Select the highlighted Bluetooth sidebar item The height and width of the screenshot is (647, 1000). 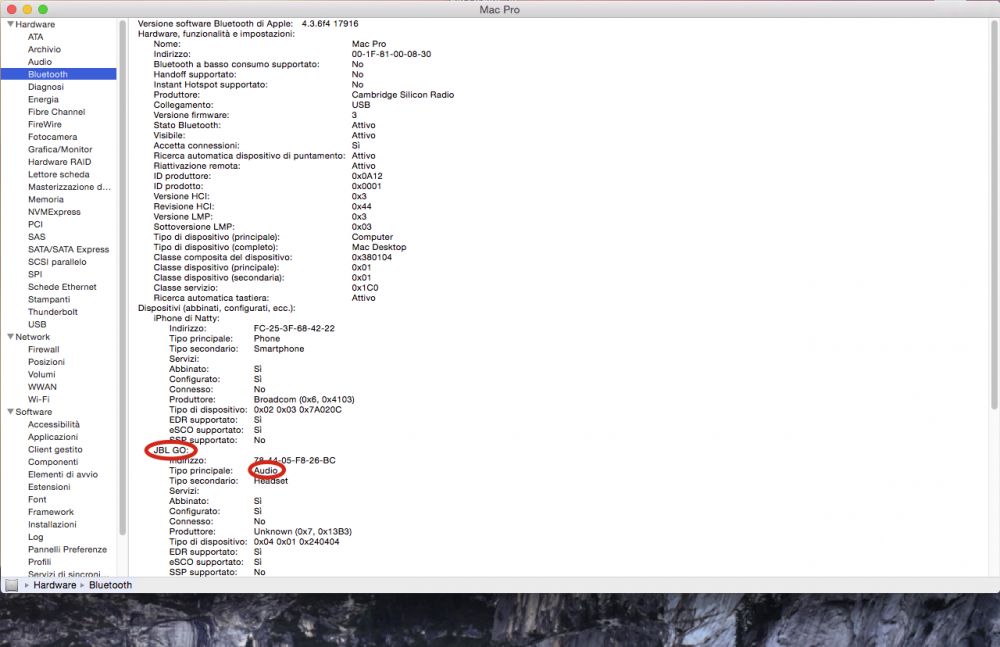(x=59, y=74)
